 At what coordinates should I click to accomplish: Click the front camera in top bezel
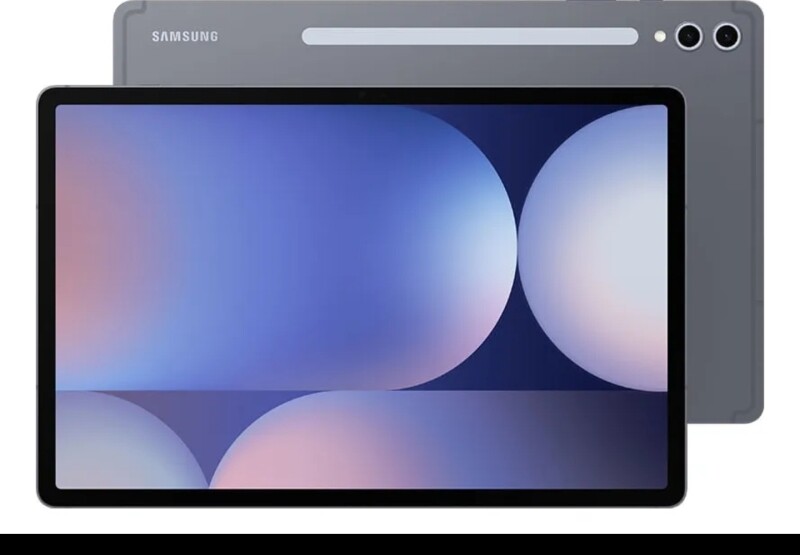click(x=362, y=95)
